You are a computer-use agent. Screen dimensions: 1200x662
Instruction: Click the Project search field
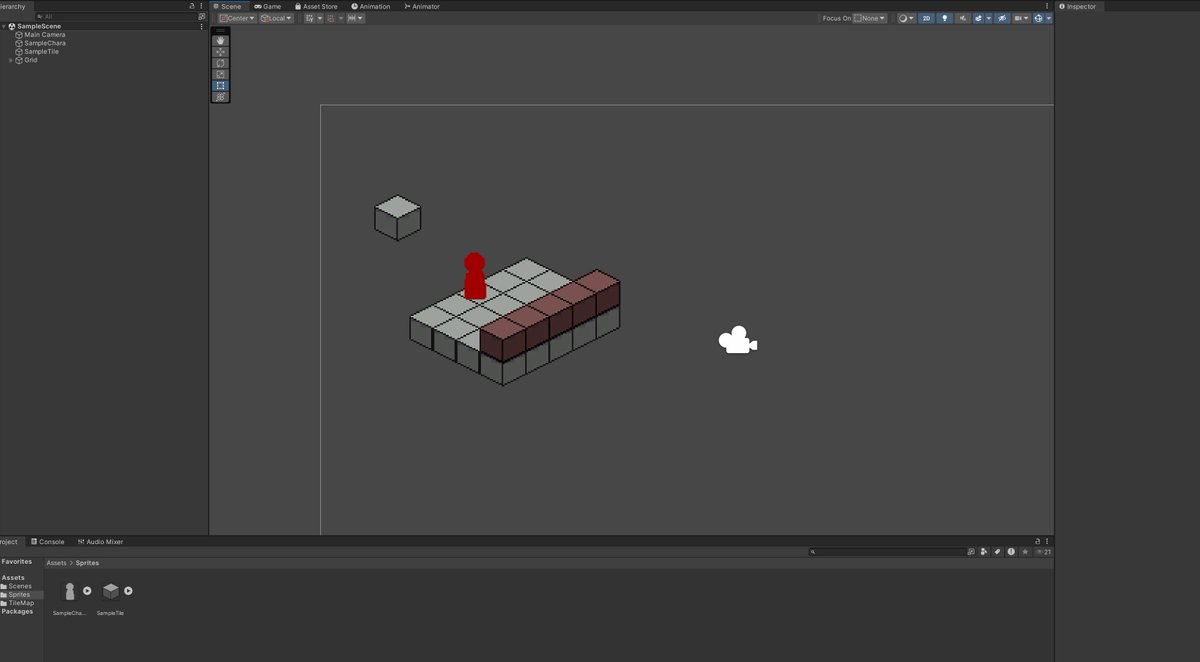[x=888, y=551]
